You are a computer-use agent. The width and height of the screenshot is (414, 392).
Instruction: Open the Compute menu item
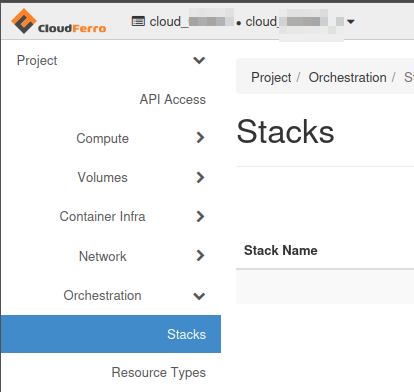(102, 138)
